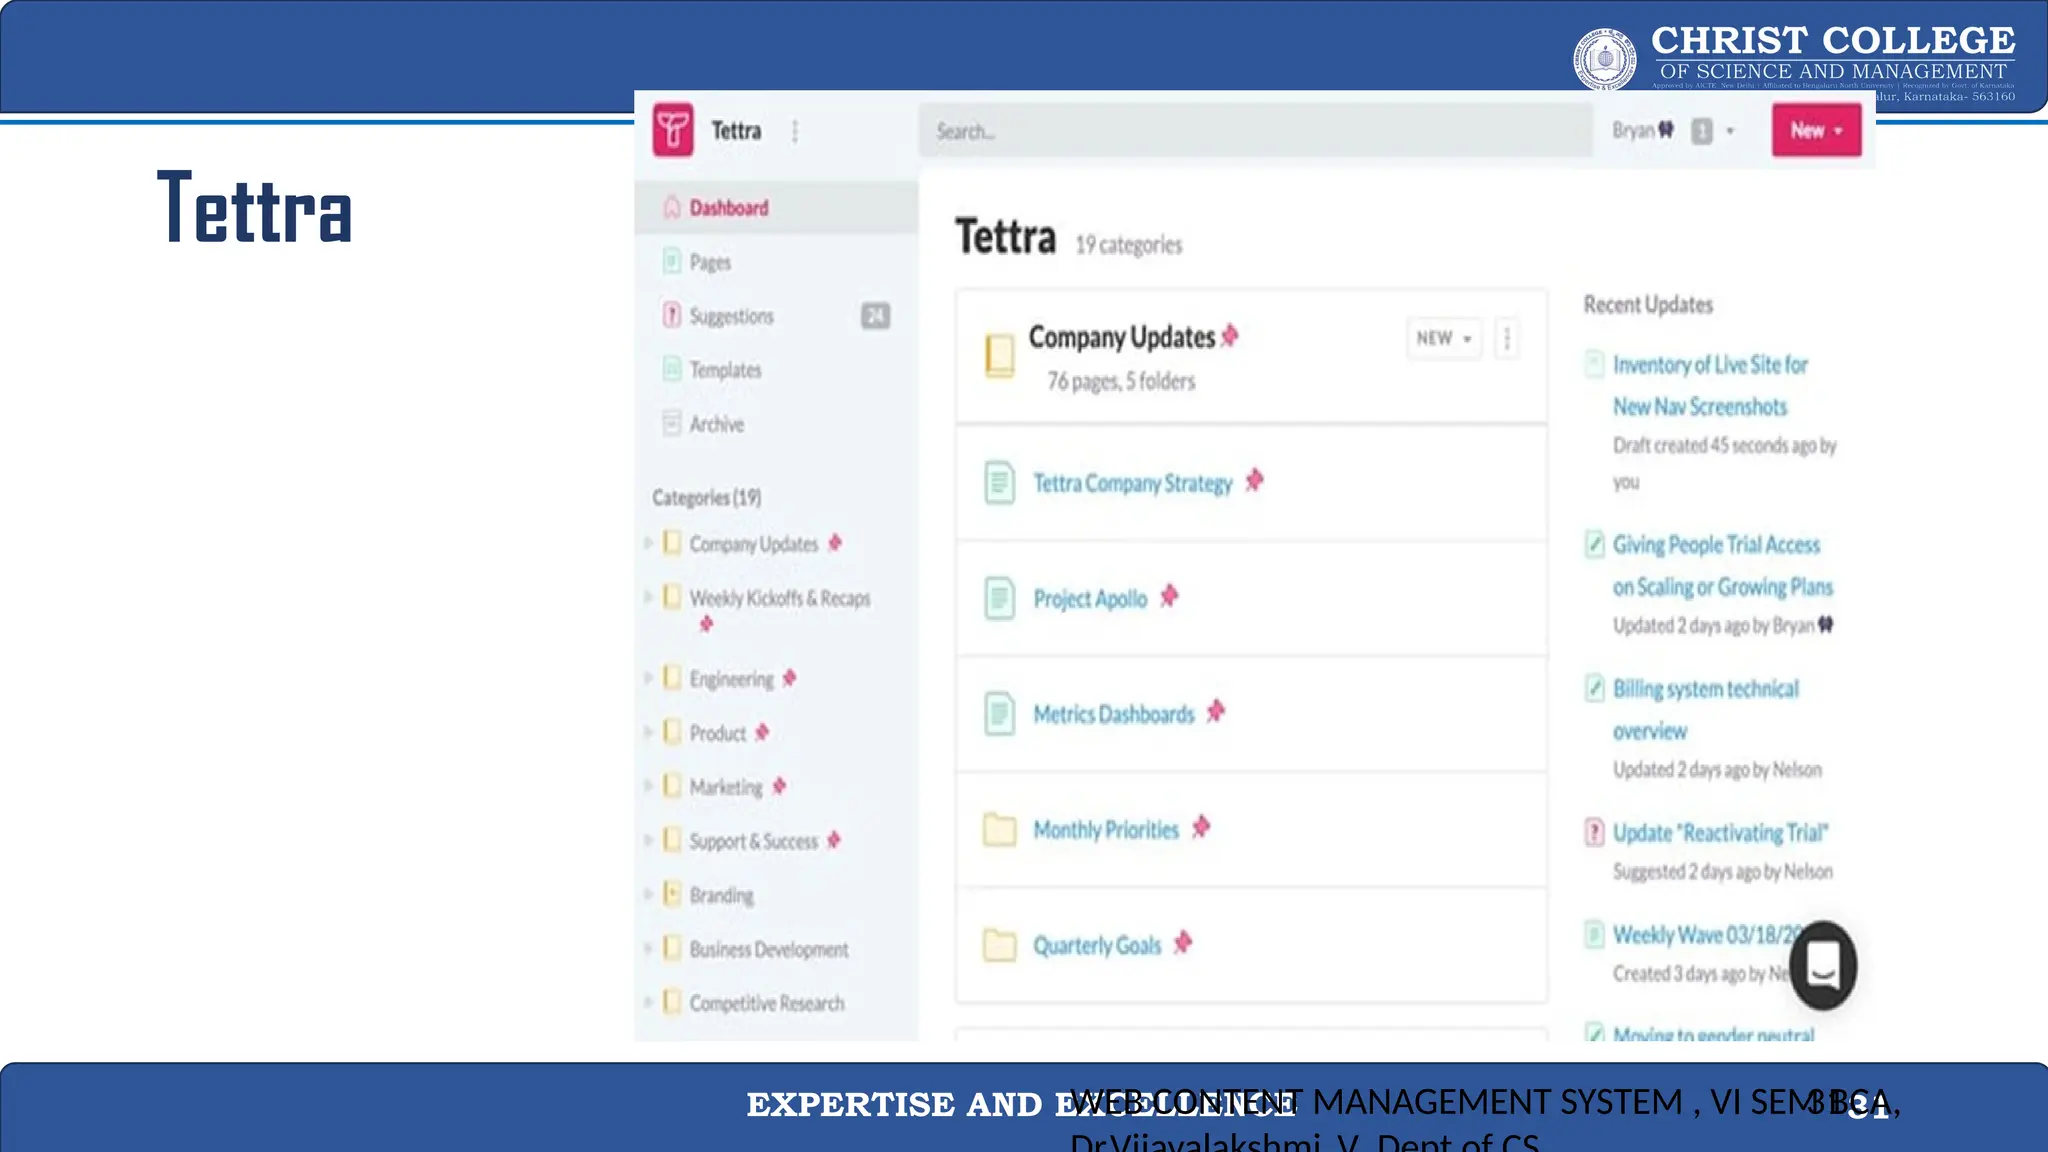This screenshot has height=1152, width=2048.
Task: Click the pin icon next to Monthly Priorities
Action: (1201, 827)
